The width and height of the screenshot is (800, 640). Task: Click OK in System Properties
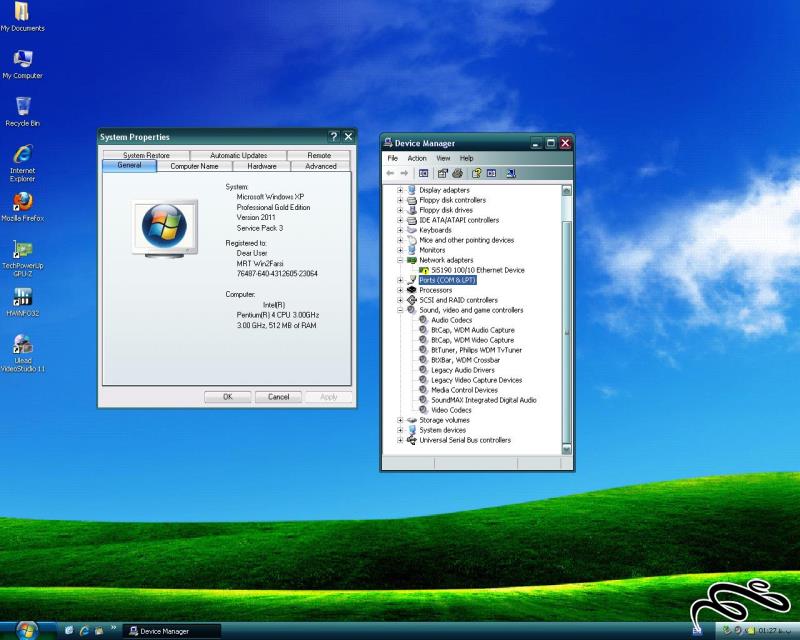pyautogui.click(x=228, y=397)
